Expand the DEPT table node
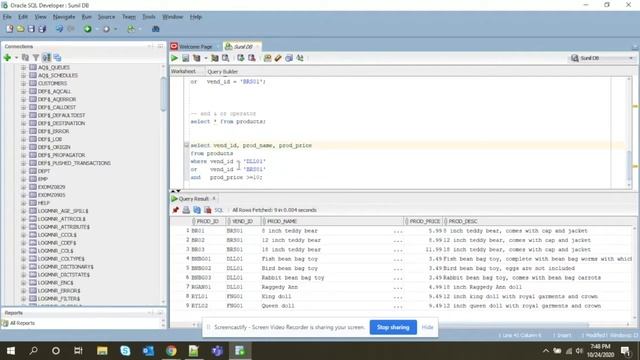This screenshot has height=360, width=640. tap(23, 171)
